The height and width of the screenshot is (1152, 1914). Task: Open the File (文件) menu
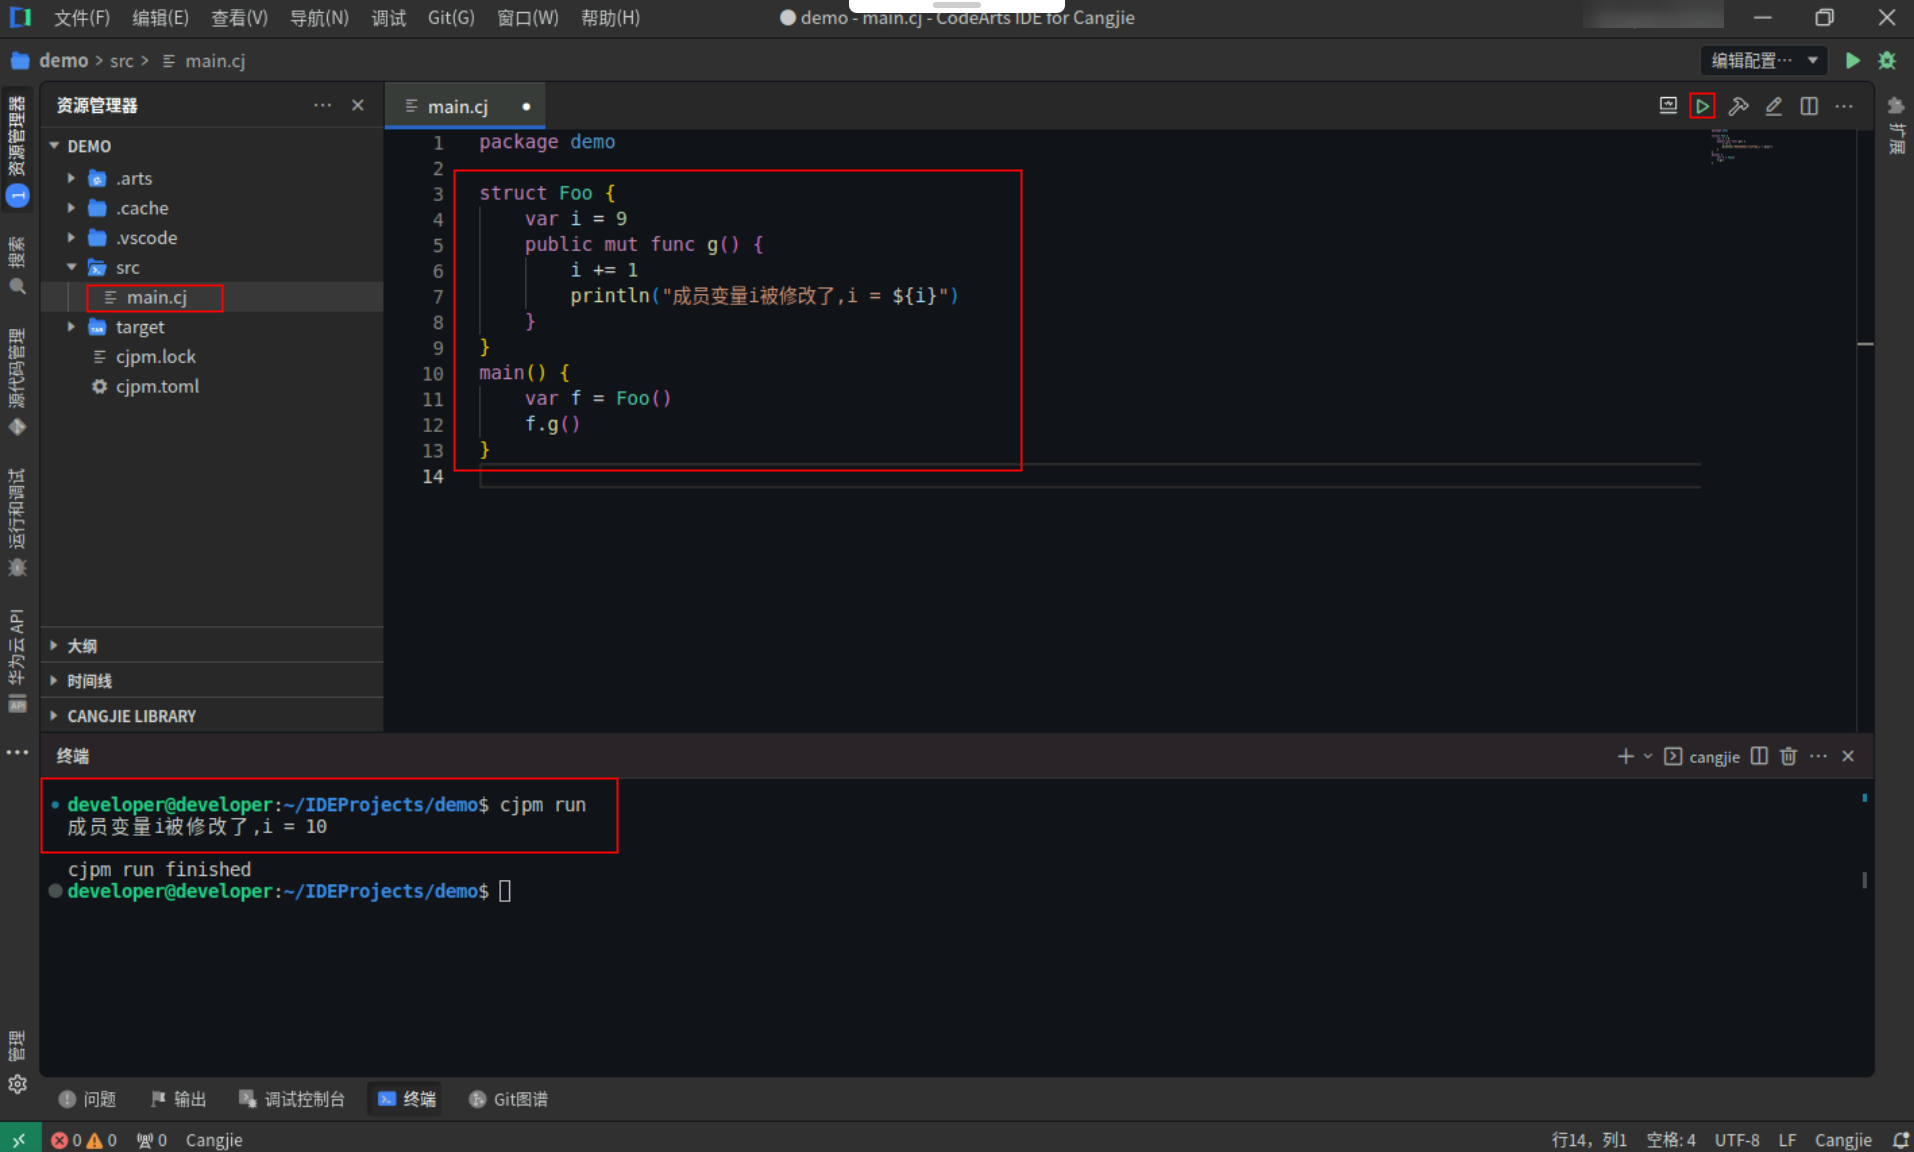pyautogui.click(x=82, y=18)
